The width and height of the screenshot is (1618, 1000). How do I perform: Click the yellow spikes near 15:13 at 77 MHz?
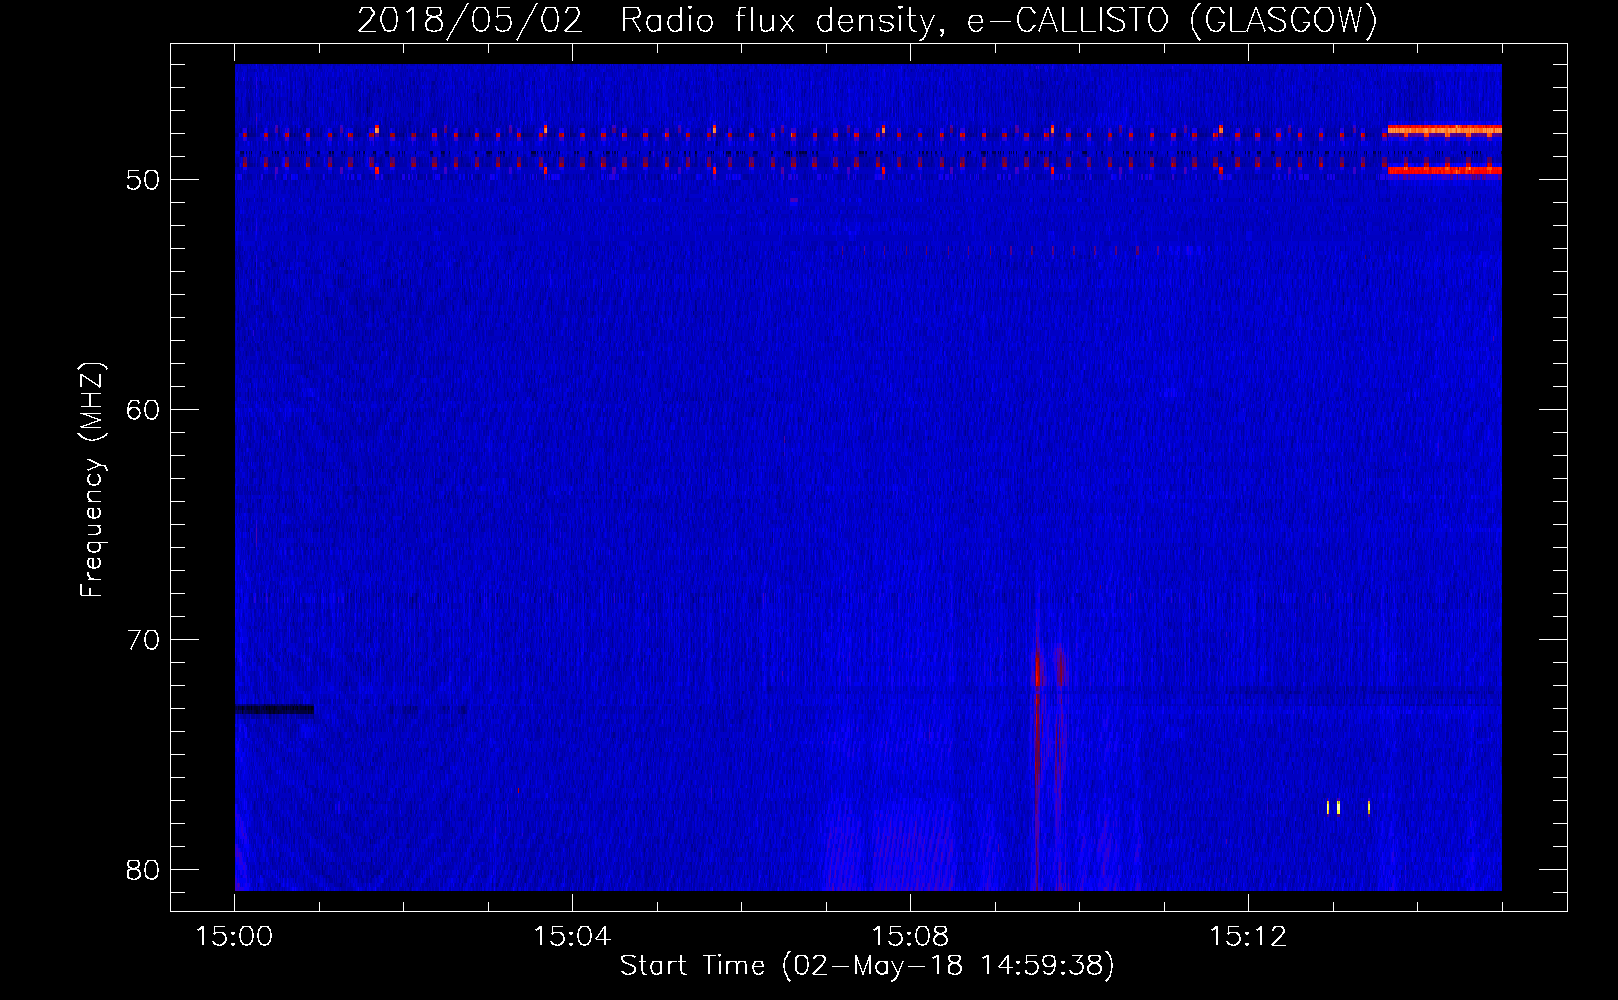(1347, 807)
